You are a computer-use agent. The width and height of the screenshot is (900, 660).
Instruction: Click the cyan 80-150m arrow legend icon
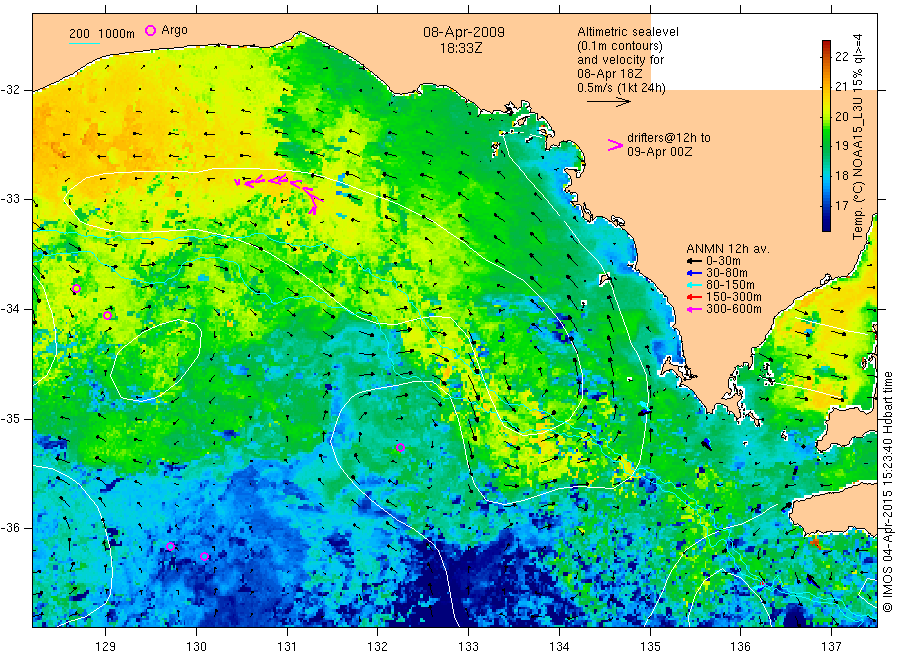[x=695, y=285]
